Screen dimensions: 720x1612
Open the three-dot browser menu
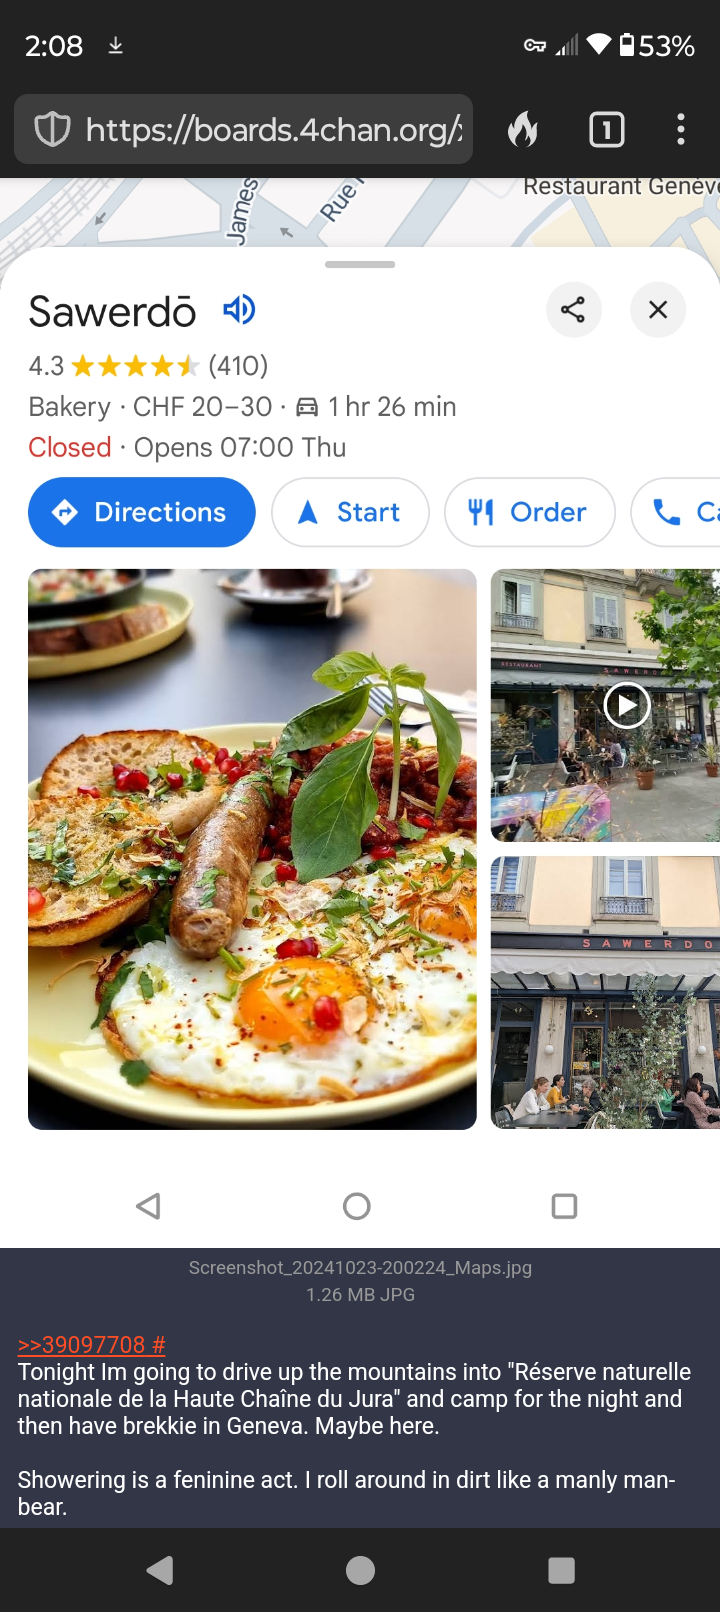pyautogui.click(x=681, y=129)
